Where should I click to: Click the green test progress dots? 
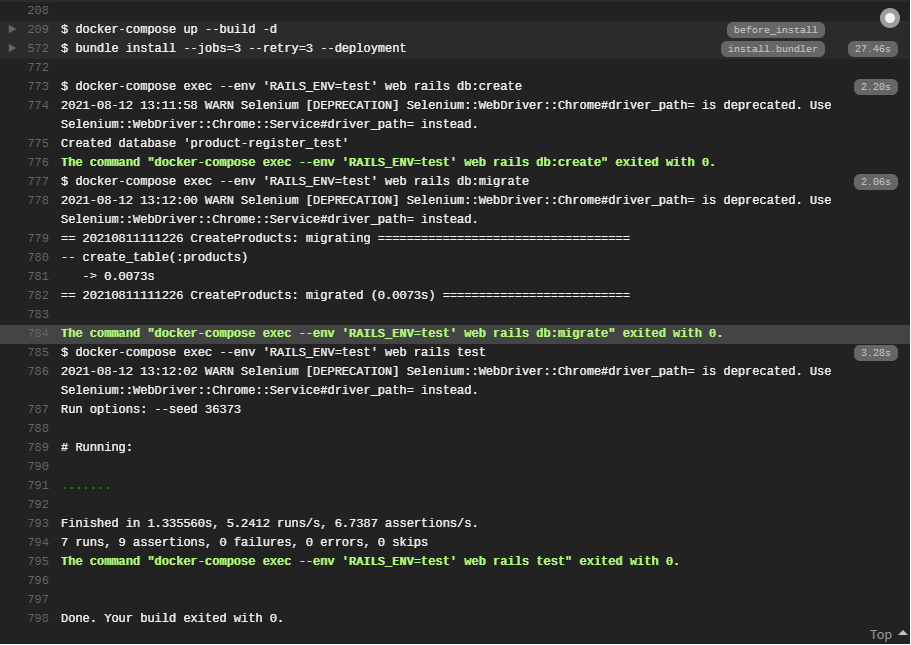pyautogui.click(x=85, y=487)
